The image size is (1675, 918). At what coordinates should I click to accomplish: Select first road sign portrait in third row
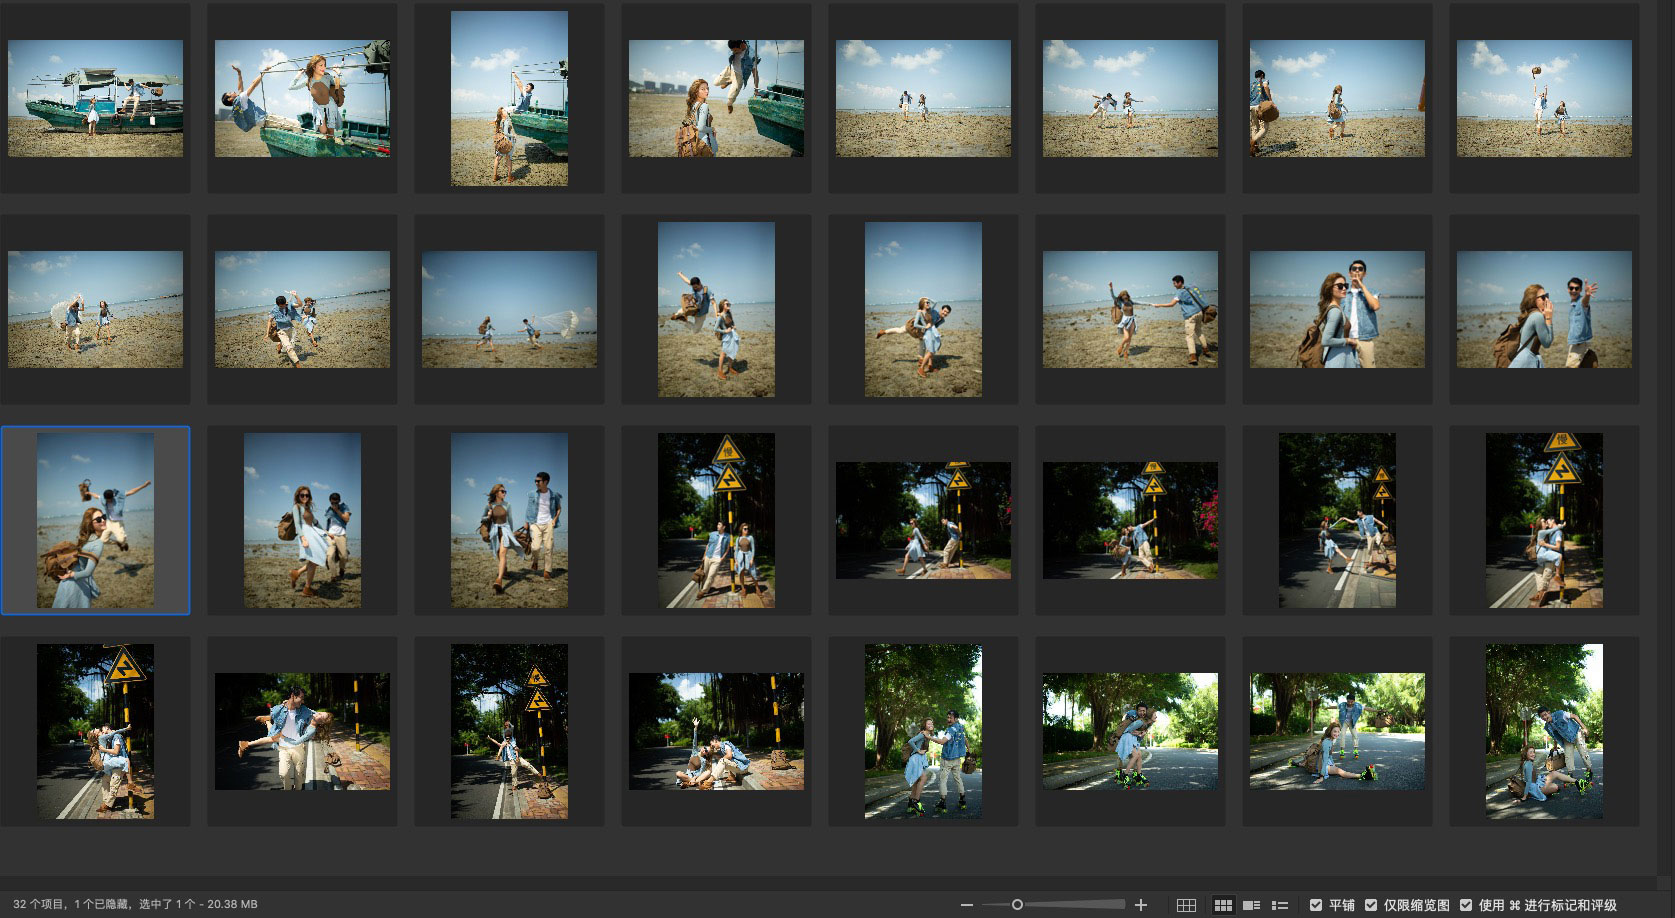[716, 520]
